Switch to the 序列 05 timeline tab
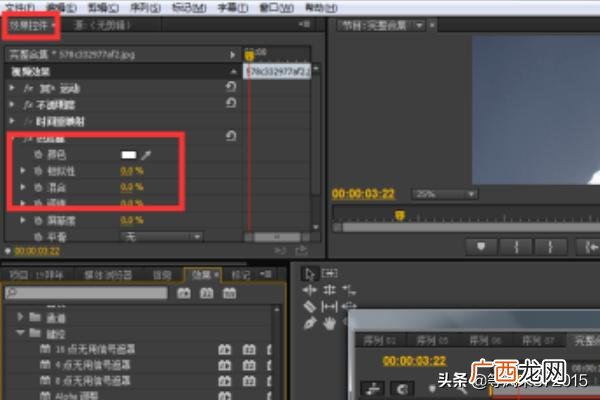The width and height of the screenshot is (600, 400). tap(432, 340)
